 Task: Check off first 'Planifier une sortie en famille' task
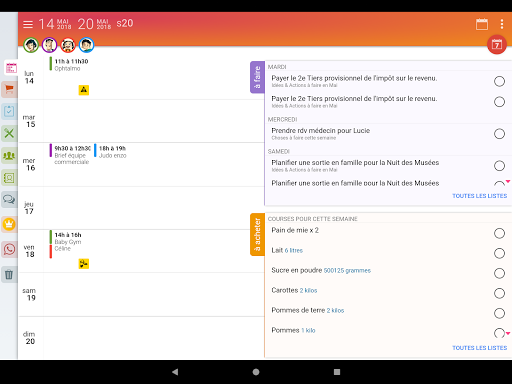[499, 166]
